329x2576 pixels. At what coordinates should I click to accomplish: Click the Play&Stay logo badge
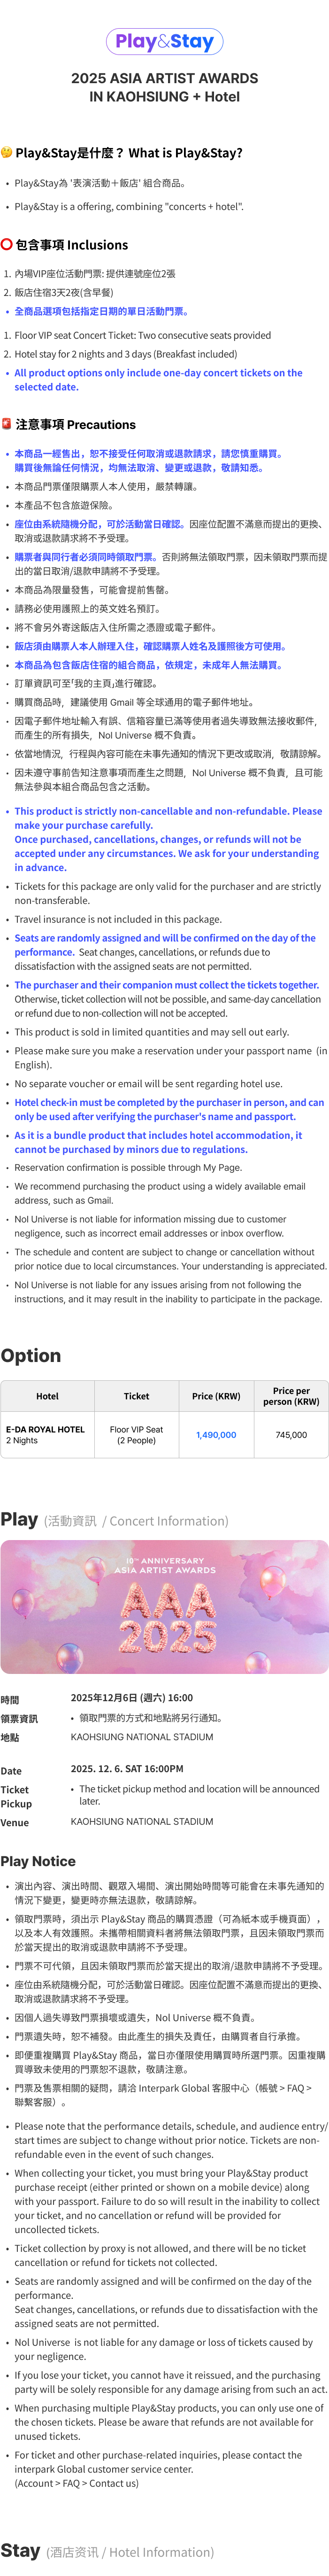(164, 42)
